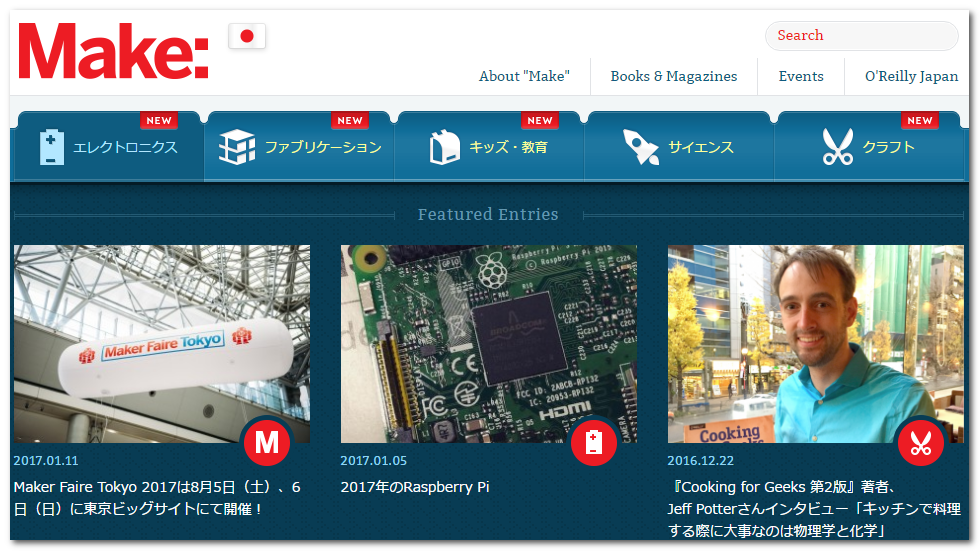Click the Featured Entries heading
Image resolution: width=980 pixels, height=551 pixels.
pos(488,214)
